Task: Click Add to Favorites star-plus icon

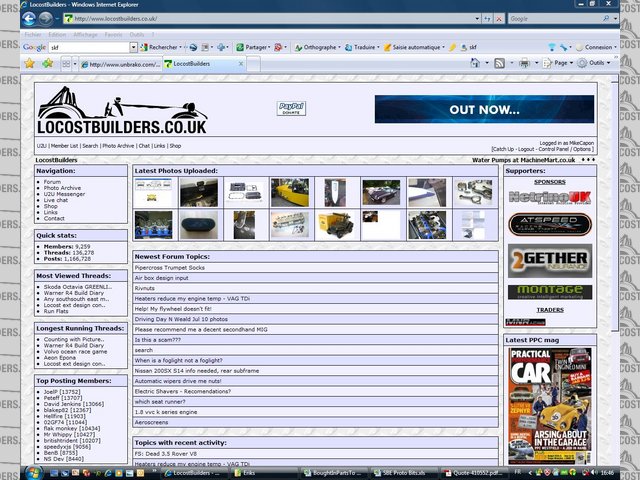Action: click(48, 63)
